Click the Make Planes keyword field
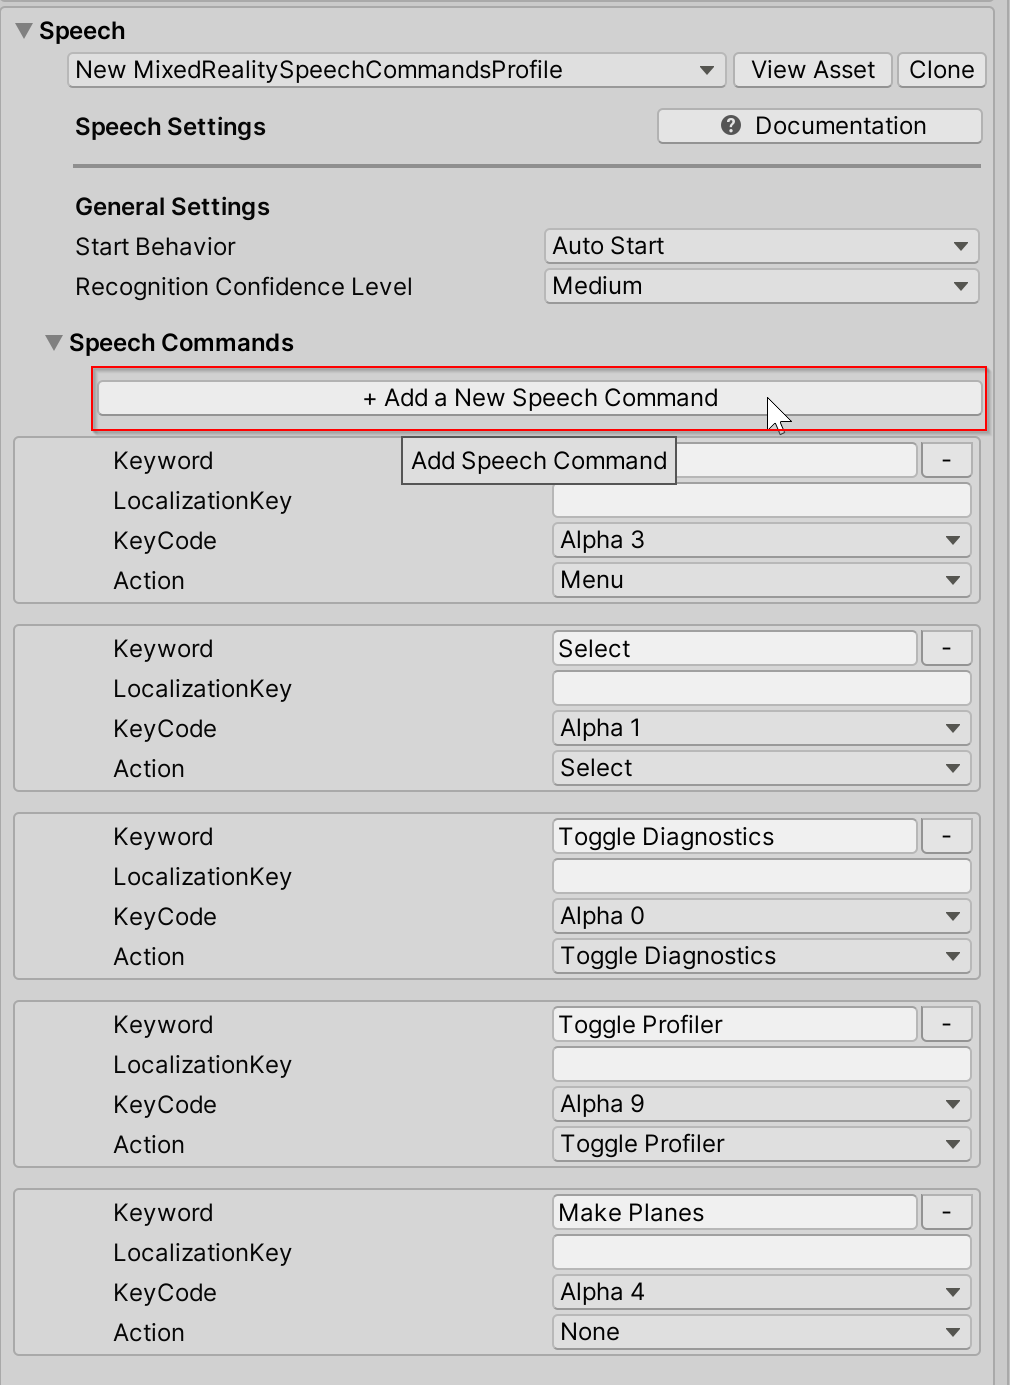 [x=735, y=1212]
